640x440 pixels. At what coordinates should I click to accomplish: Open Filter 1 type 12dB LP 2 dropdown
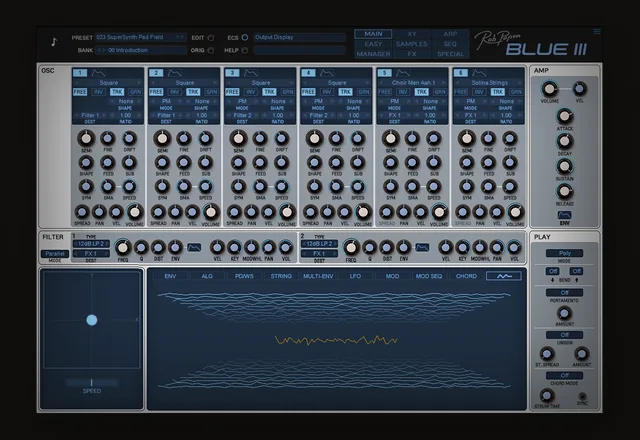pos(91,244)
